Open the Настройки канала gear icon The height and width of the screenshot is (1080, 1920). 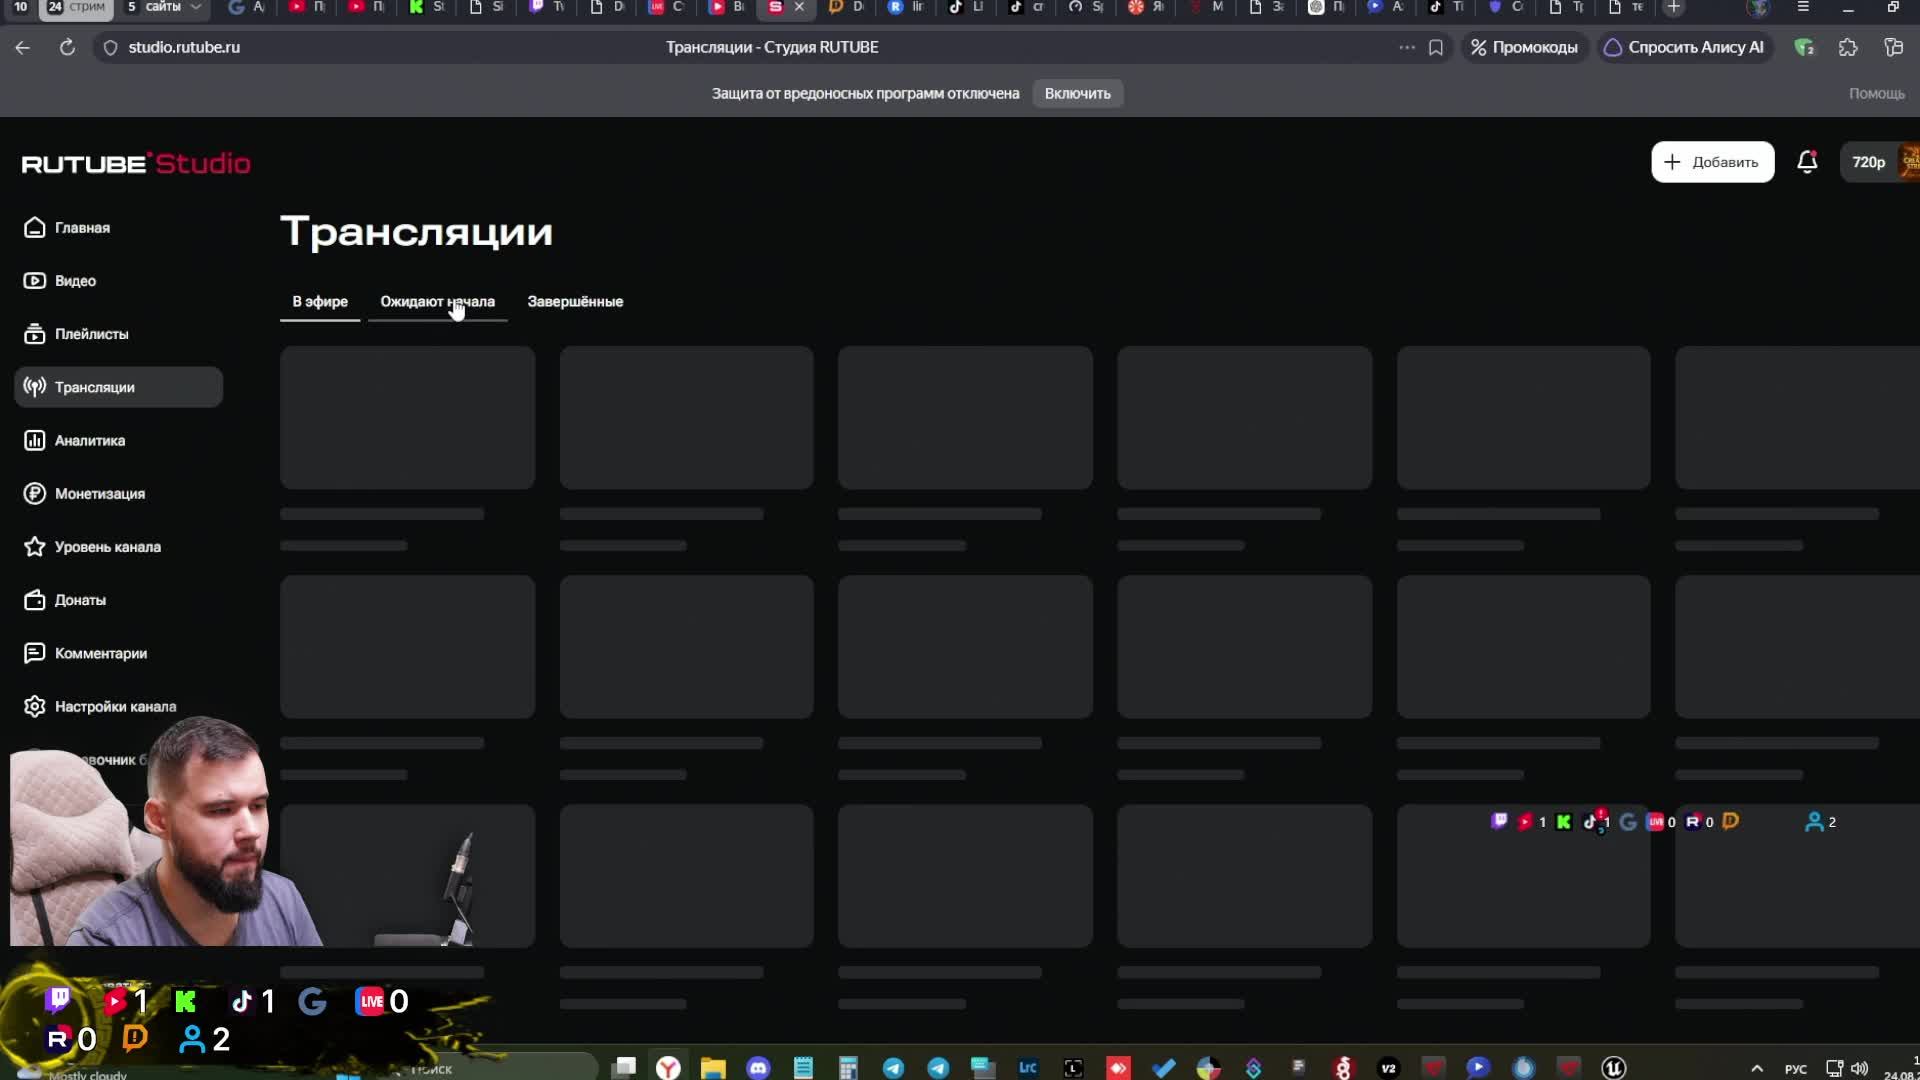pos(34,706)
